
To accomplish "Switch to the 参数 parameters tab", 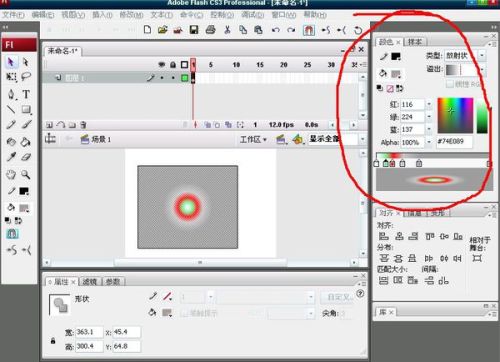I will click(x=113, y=282).
